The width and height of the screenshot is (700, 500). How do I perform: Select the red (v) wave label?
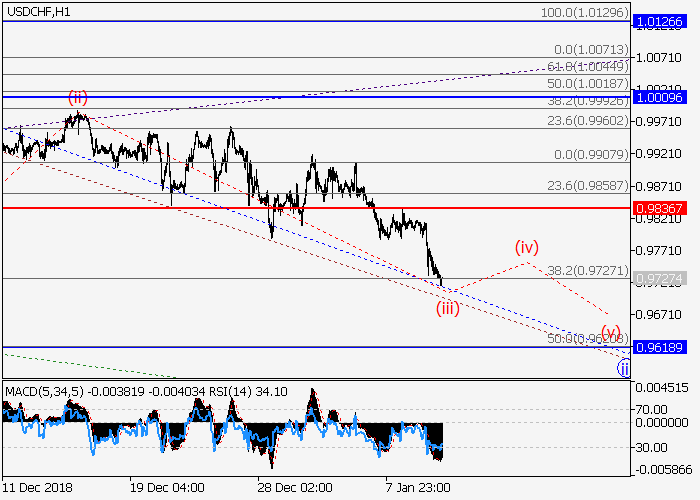coord(611,332)
